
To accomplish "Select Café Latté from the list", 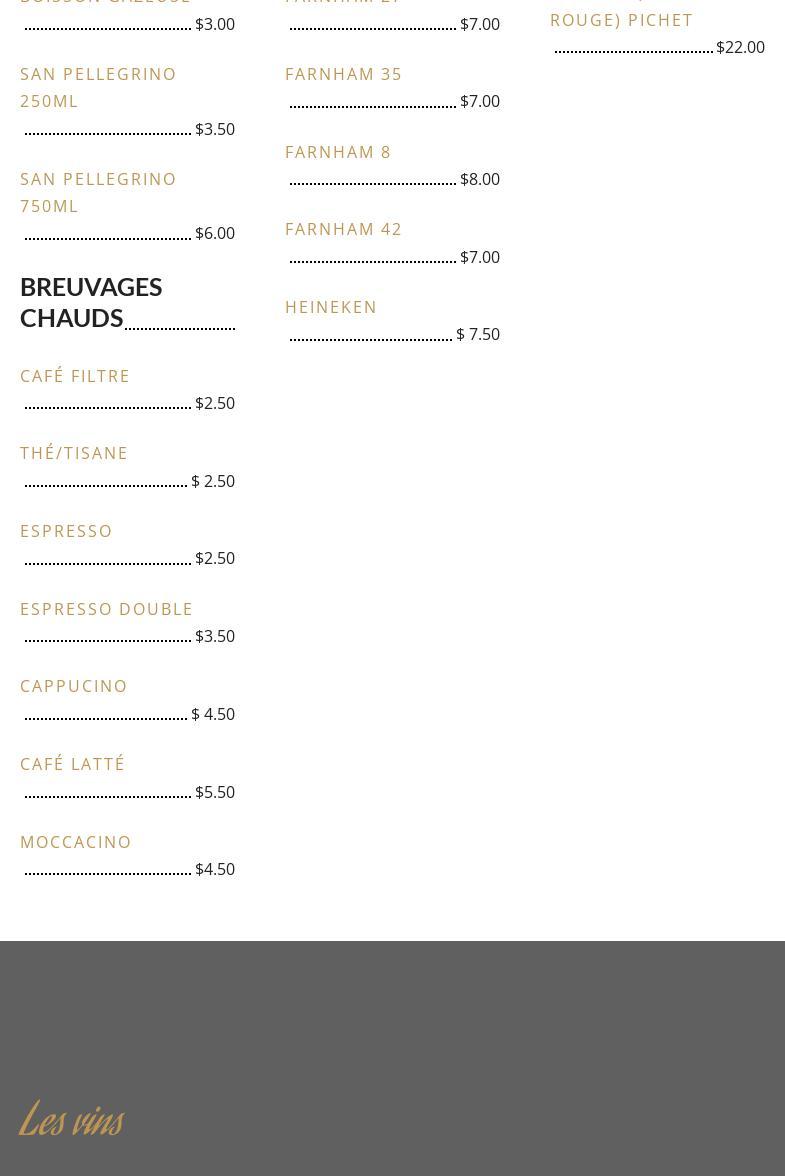I will pyautogui.click(x=72, y=764).
